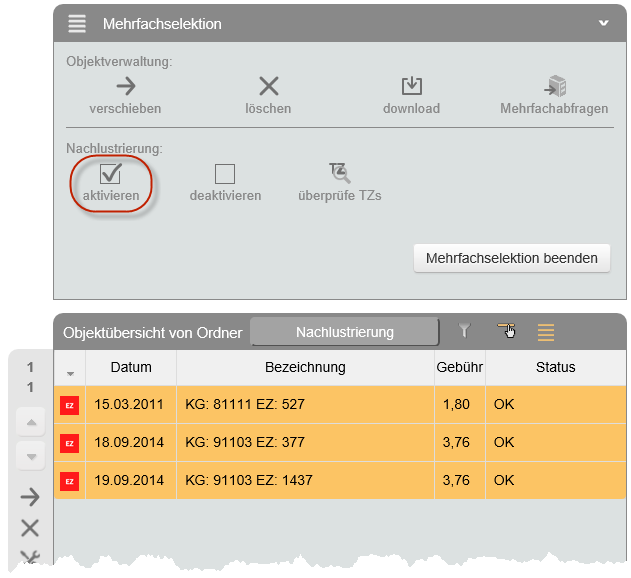Tick the deaktivieren checkbox

pos(225,174)
